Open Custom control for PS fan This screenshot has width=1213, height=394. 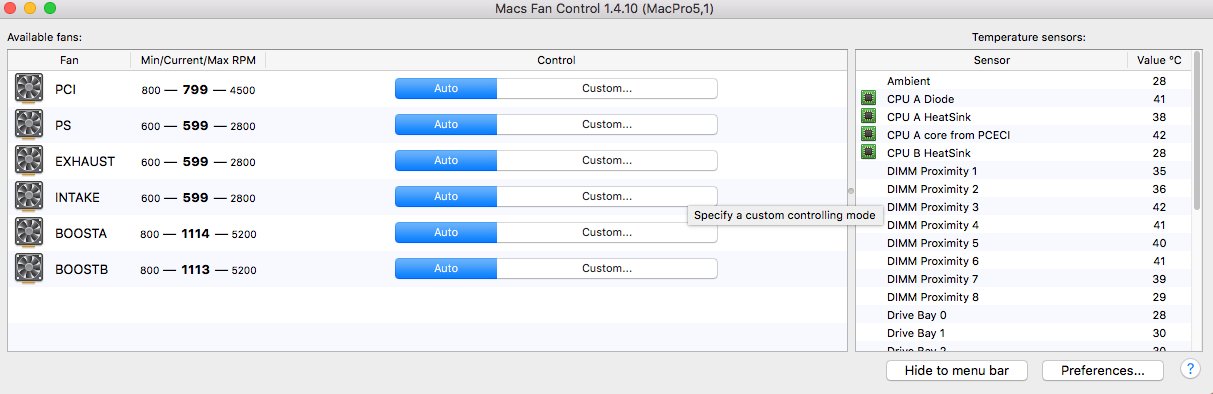[x=607, y=124]
